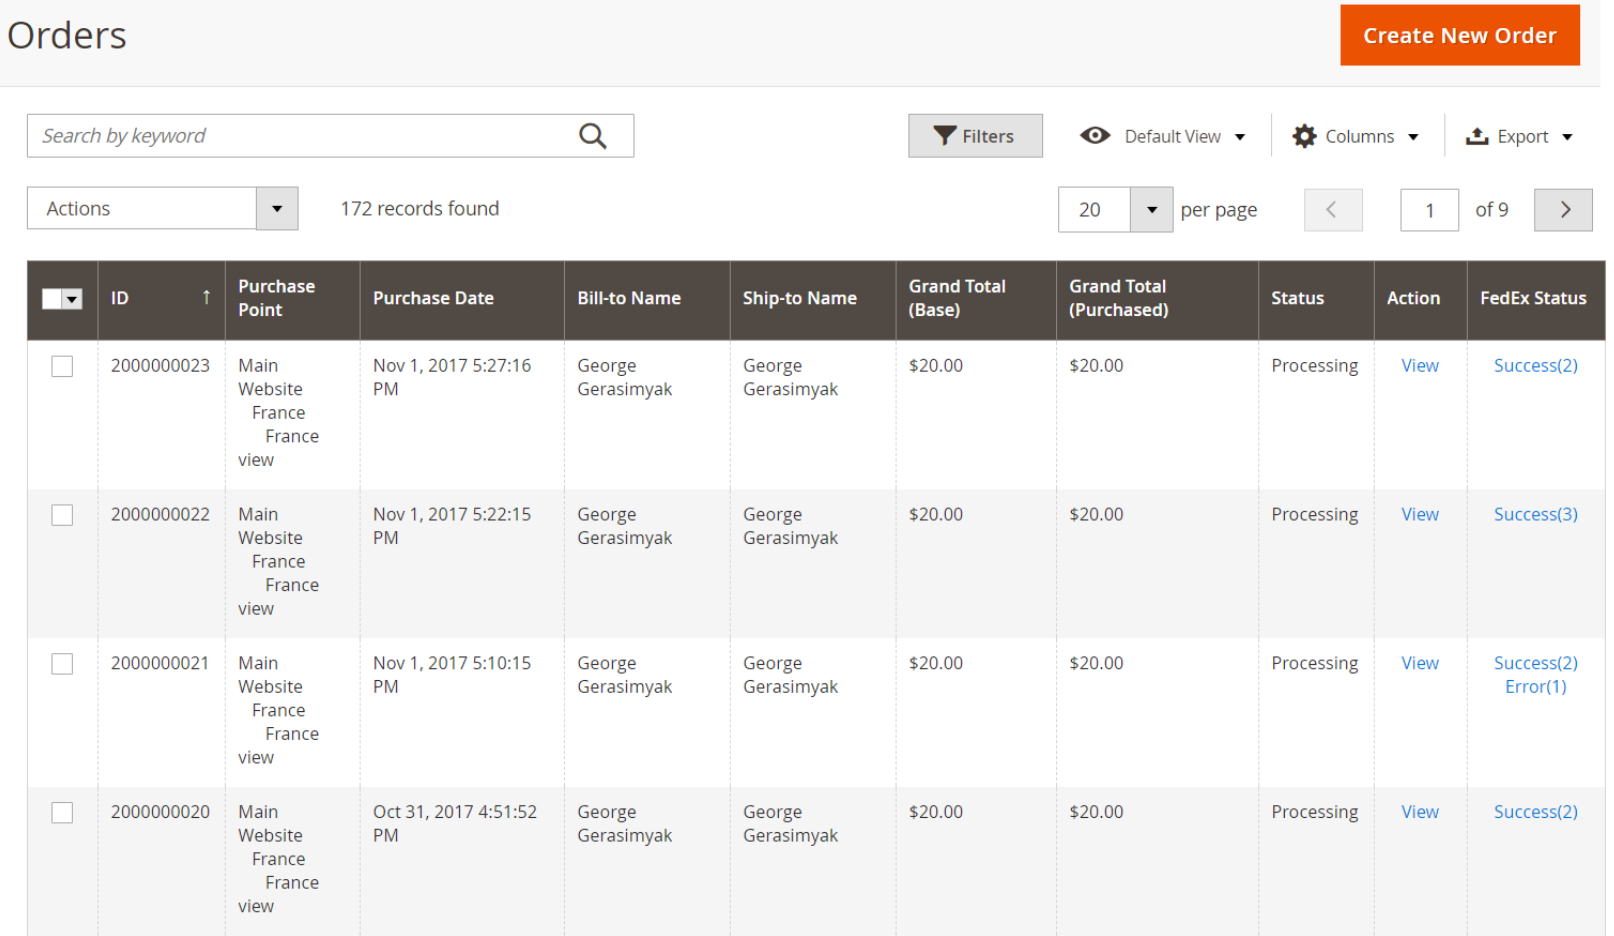Viewport: 1614px width, 936px height.
Task: Sort by ID using the arrow icon
Action: 206,298
